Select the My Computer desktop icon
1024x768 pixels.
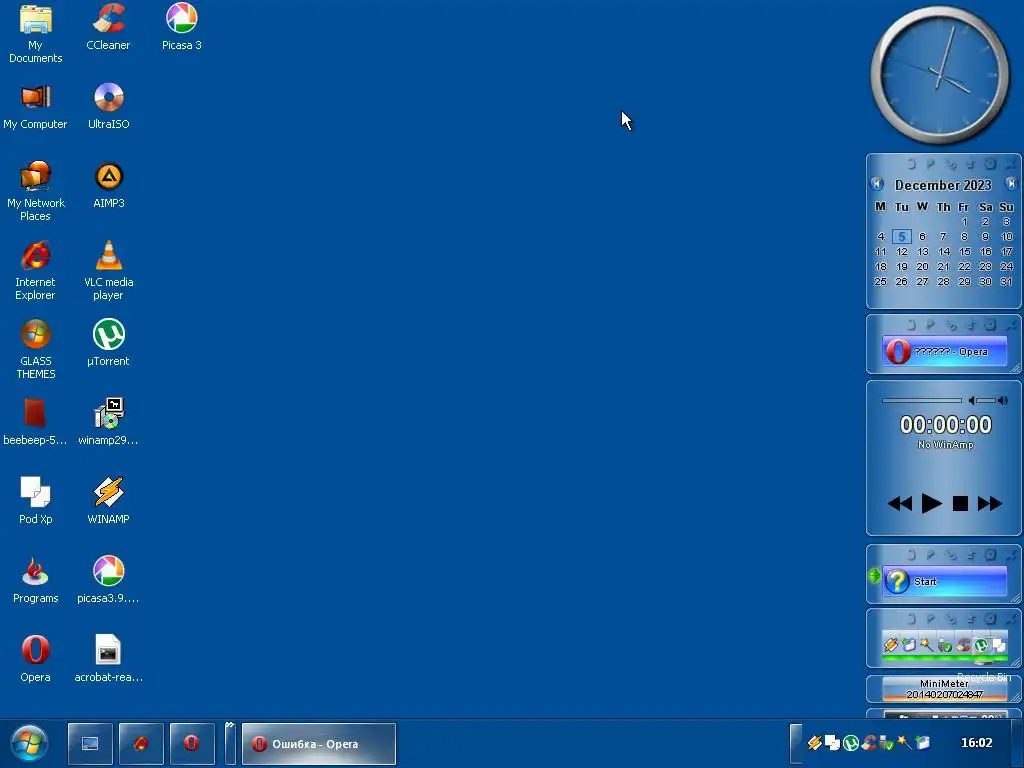click(35, 107)
